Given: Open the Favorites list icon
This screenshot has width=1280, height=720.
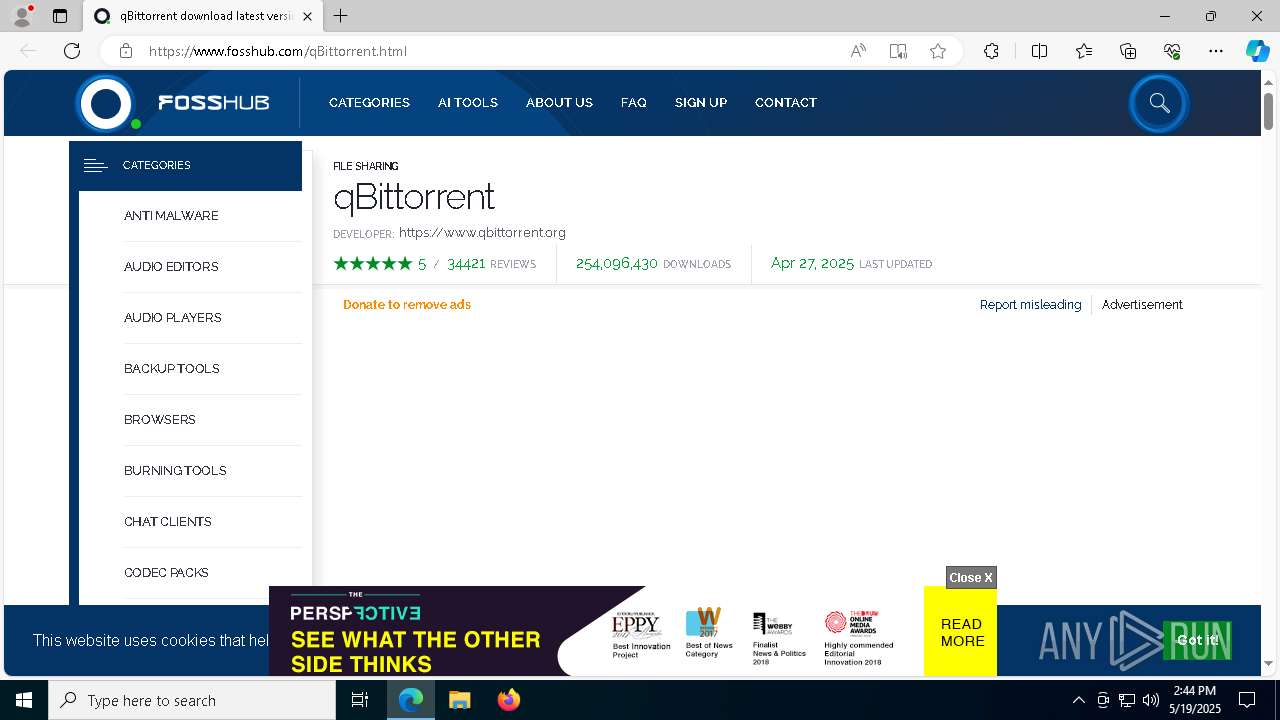Looking at the screenshot, I should click(1084, 51).
